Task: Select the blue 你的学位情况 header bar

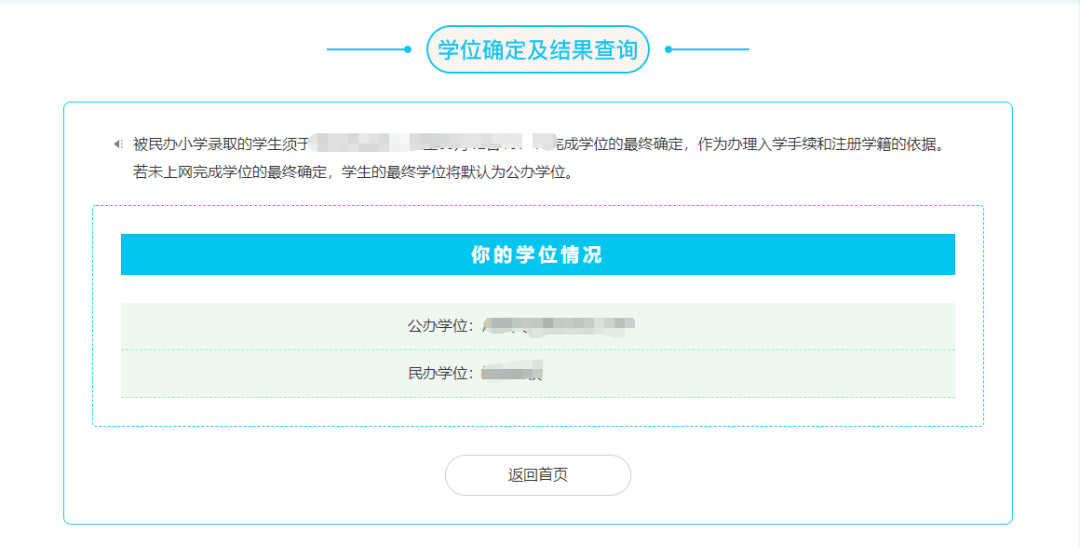Action: point(538,255)
